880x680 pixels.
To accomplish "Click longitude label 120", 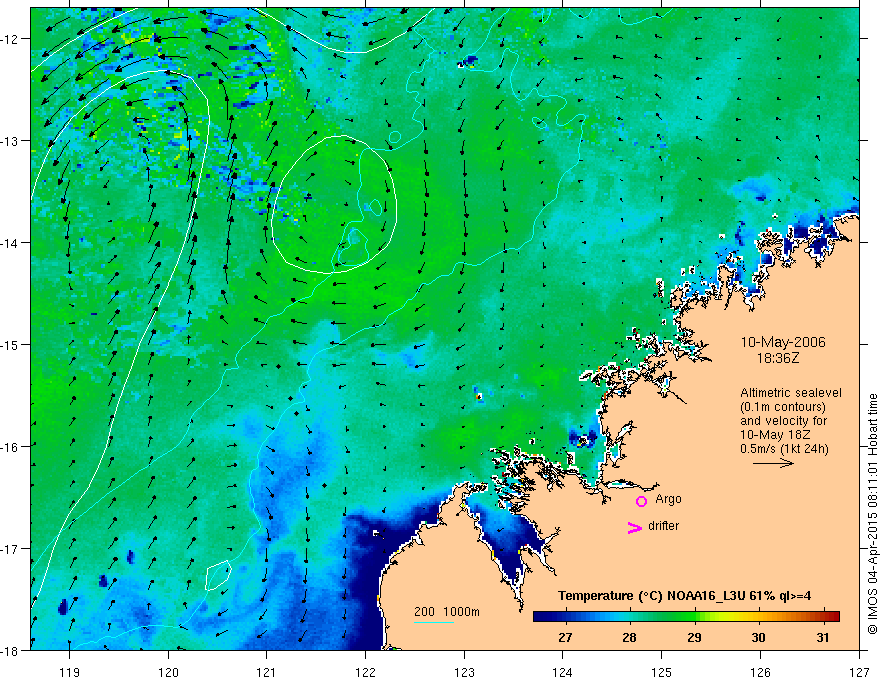I will (x=168, y=672).
